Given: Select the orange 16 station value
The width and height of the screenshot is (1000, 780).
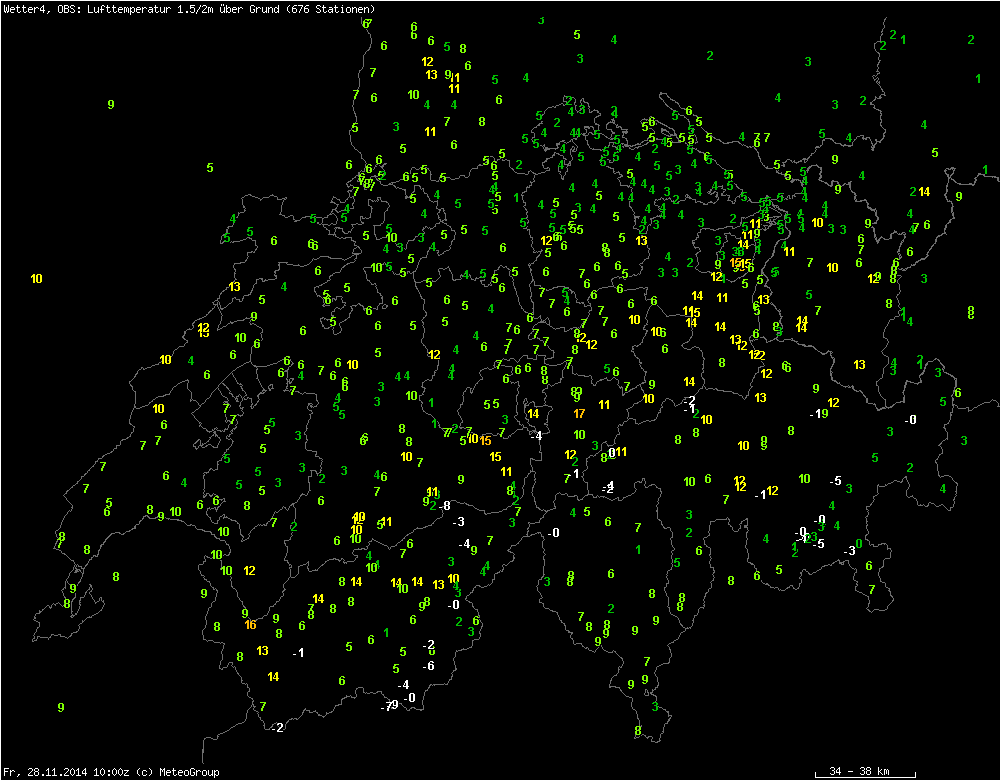Looking at the screenshot, I should pos(250,625).
